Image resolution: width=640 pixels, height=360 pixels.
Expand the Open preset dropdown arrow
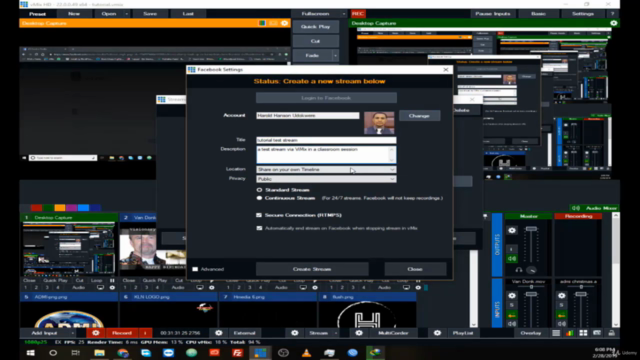(x=127, y=14)
